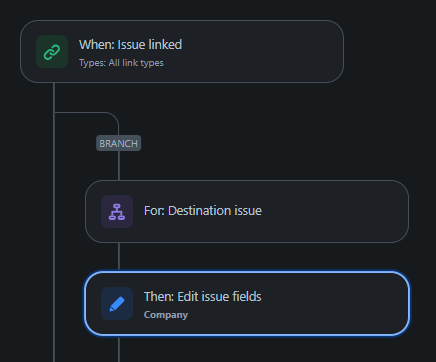Select 'Then: Edit issue fields' action title

[203, 296]
